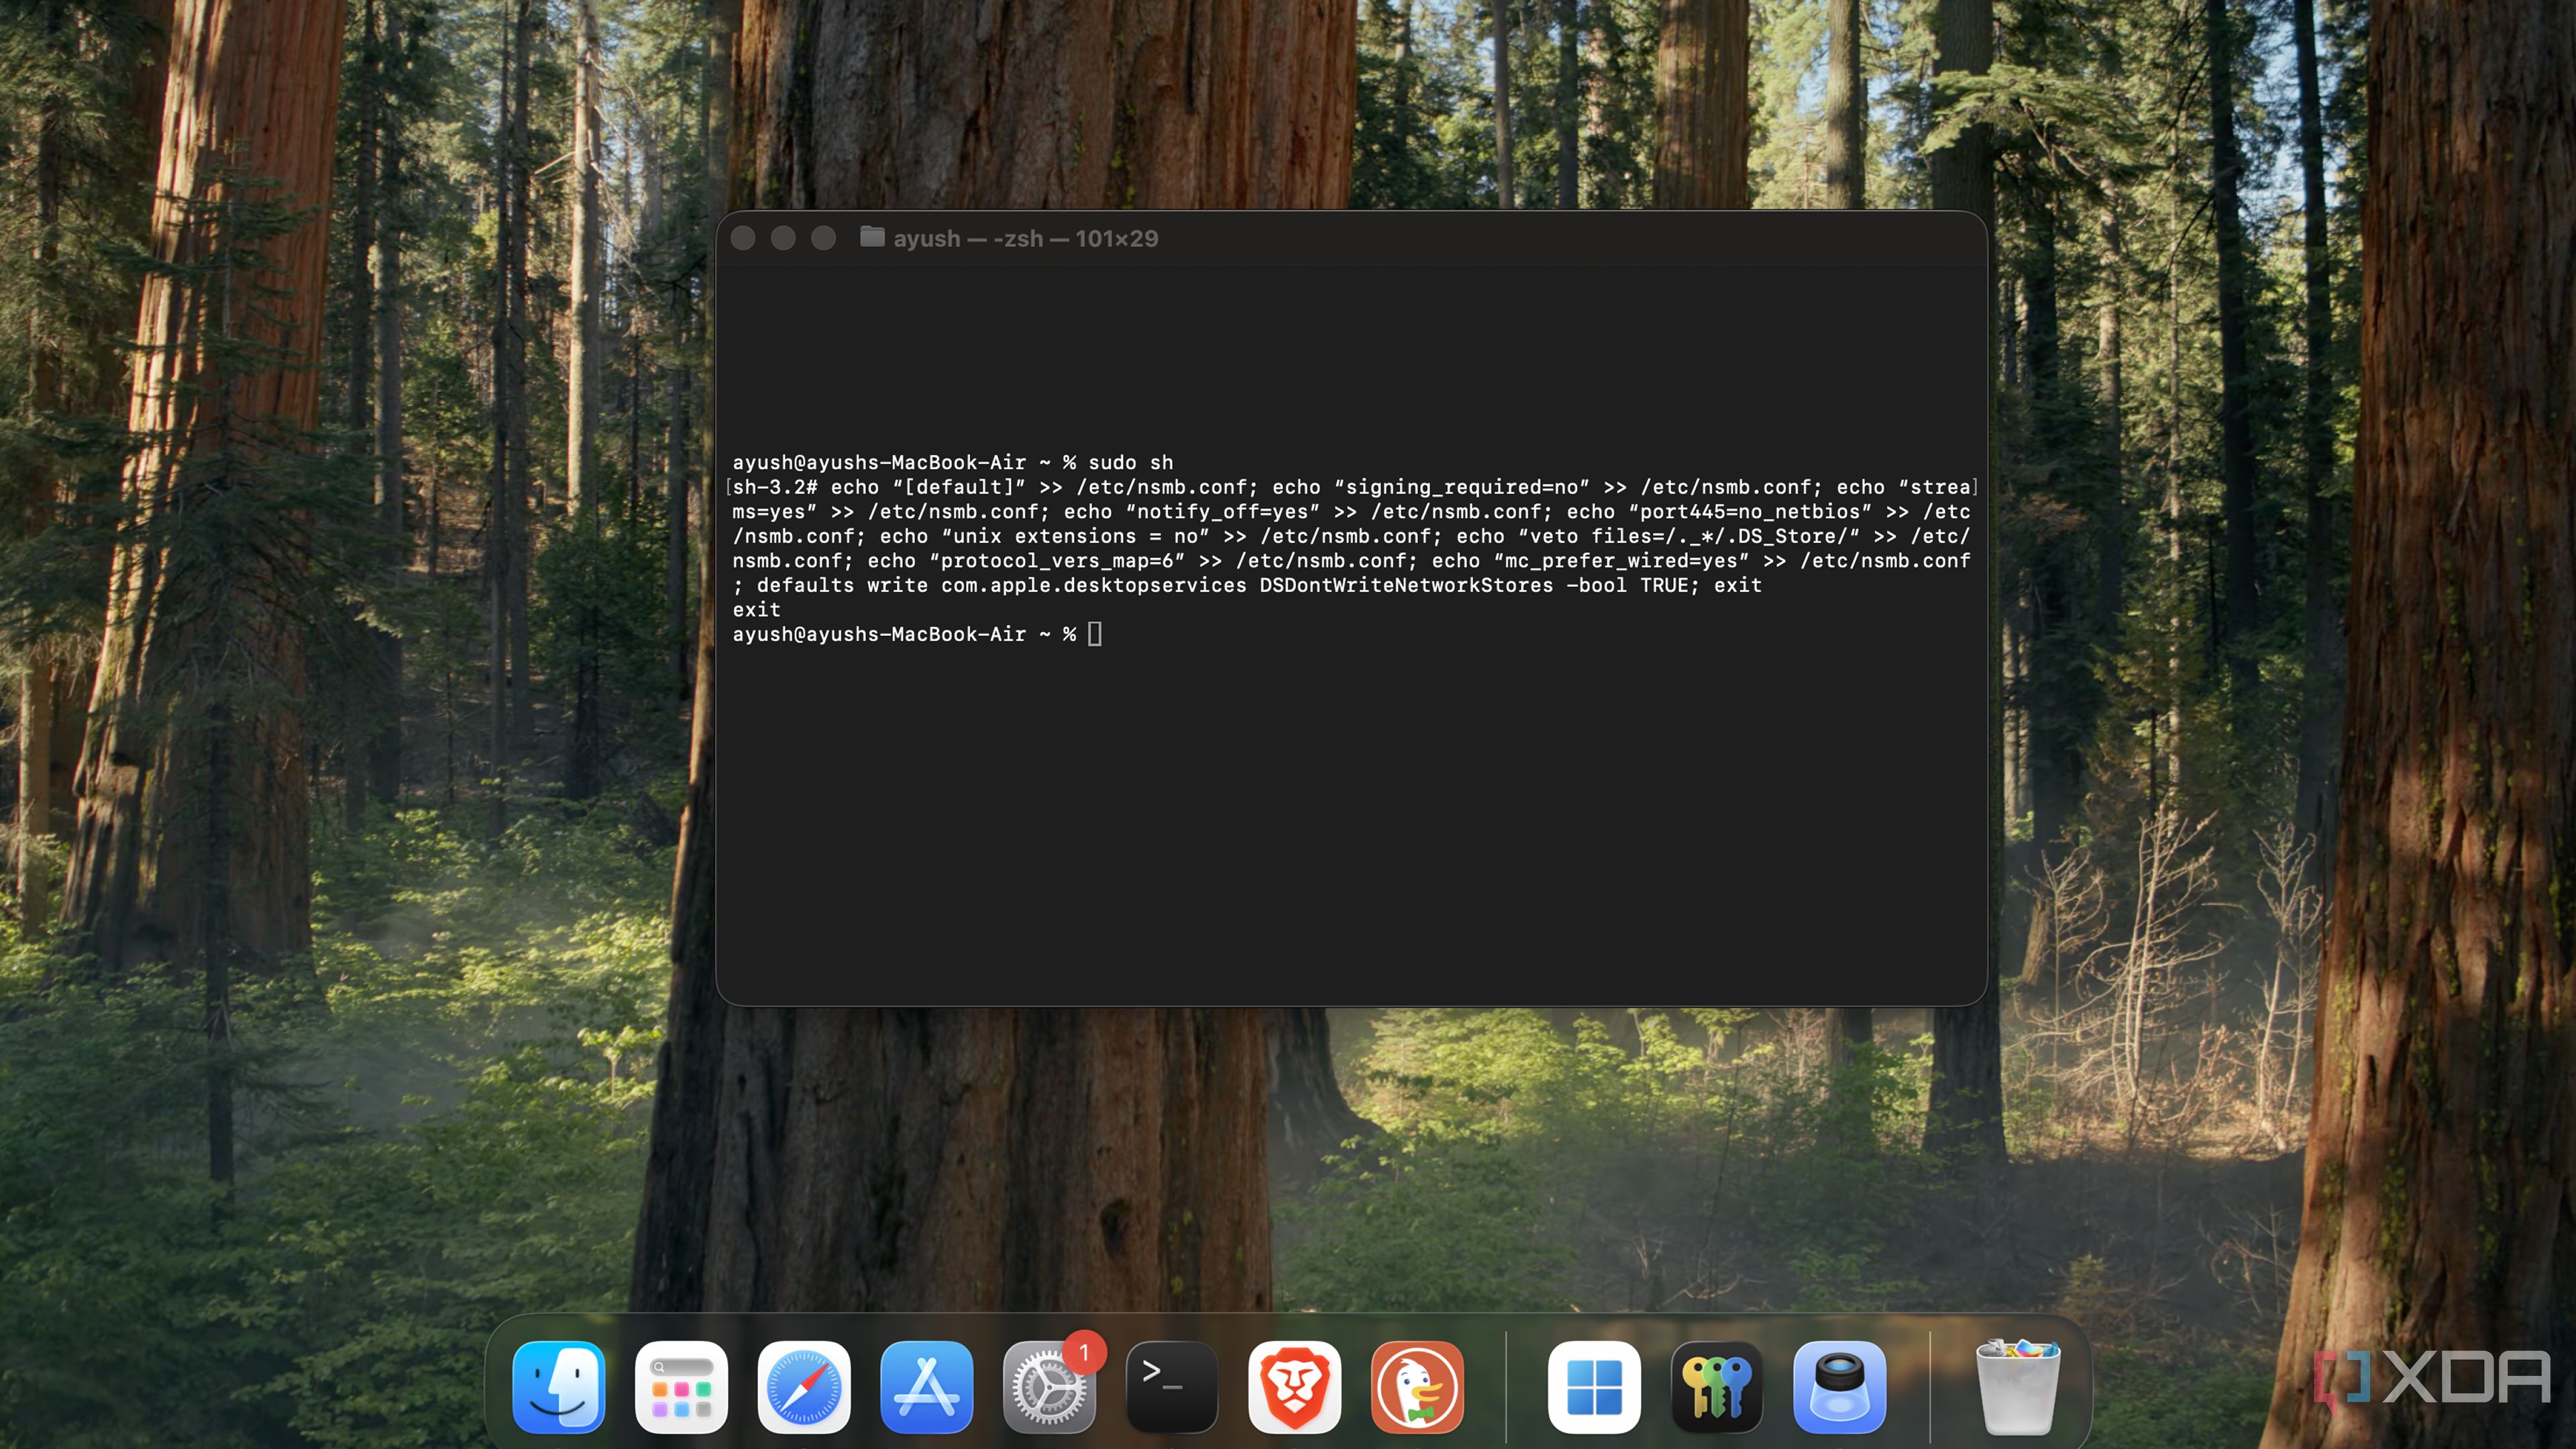2576x1449 pixels.
Task: Open Launchpad in the Dock
Action: tap(681, 1387)
